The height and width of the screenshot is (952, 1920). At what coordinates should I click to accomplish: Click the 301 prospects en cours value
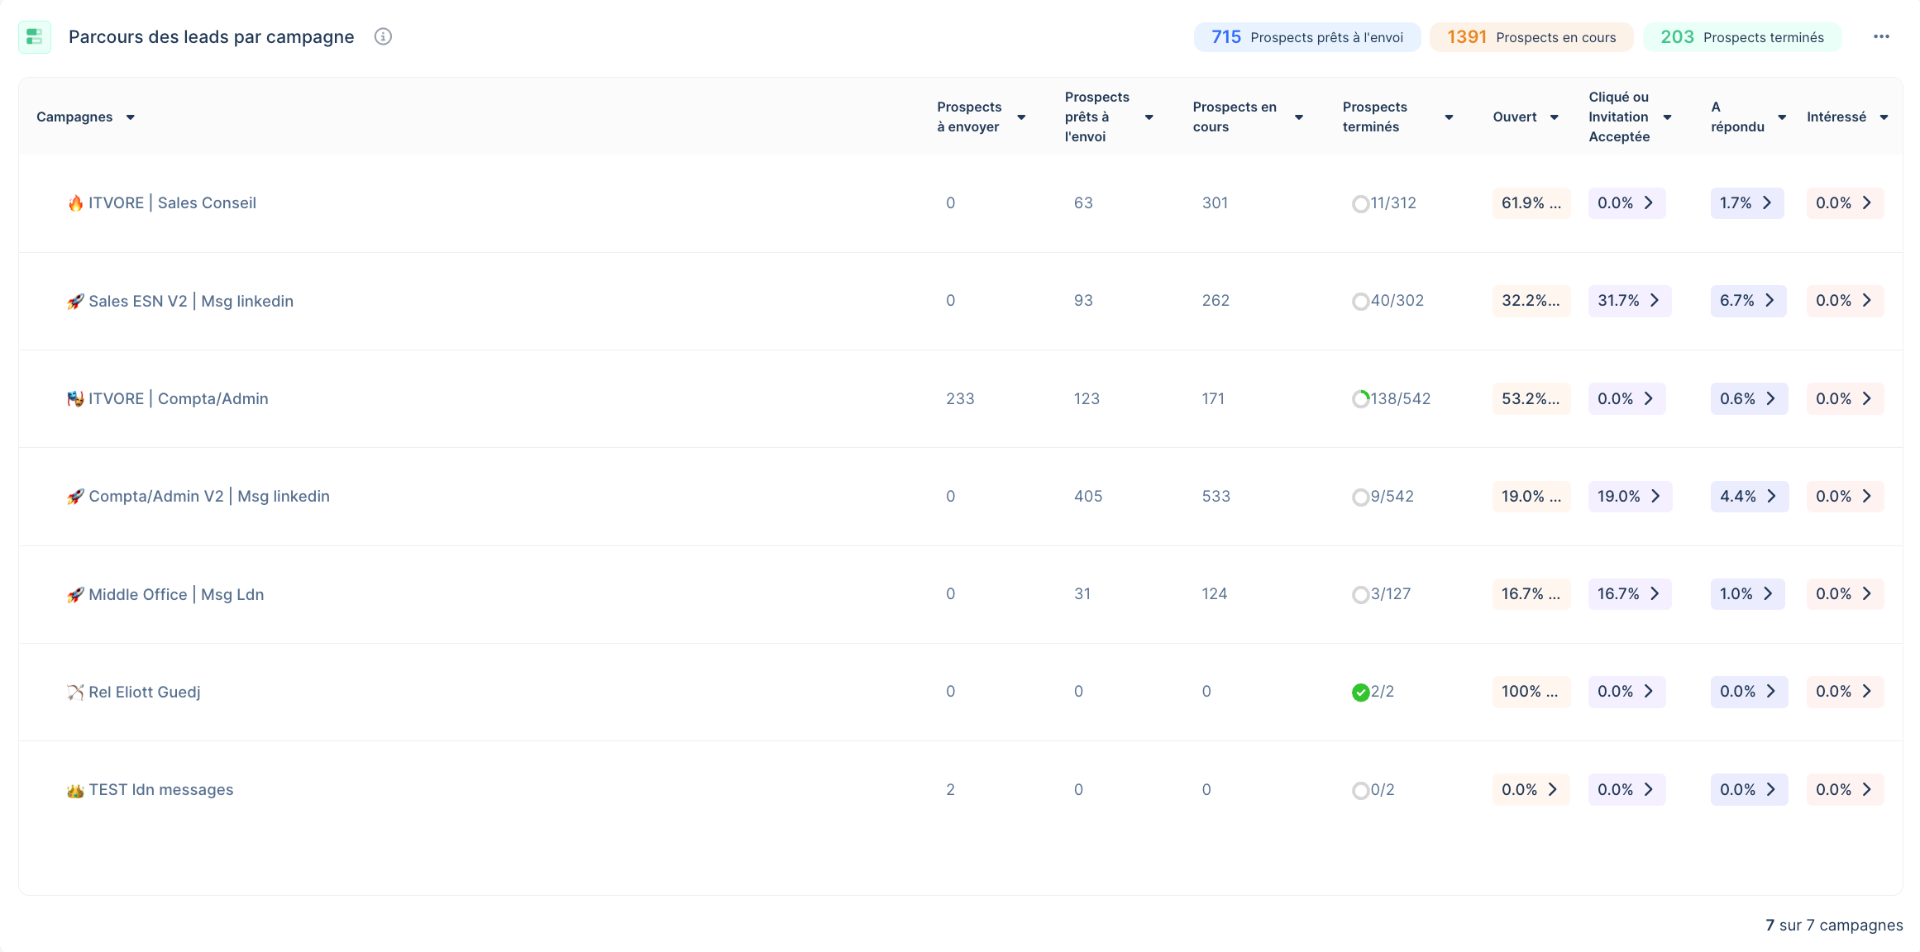[1215, 203]
